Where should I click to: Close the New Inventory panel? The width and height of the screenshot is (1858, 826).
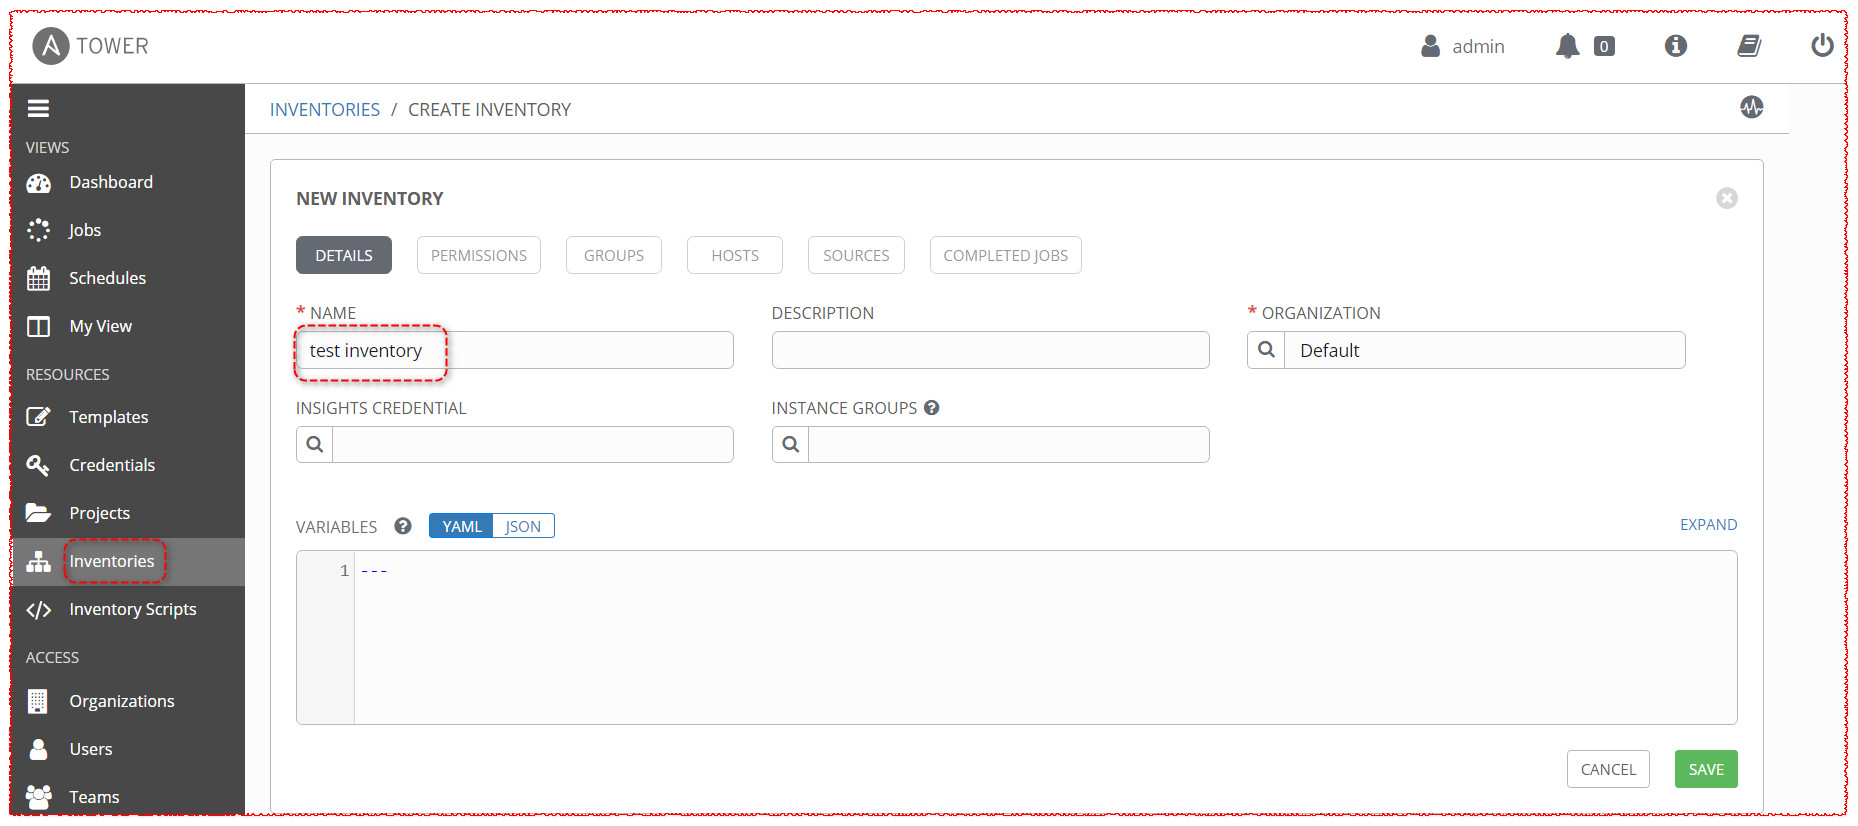click(1727, 198)
